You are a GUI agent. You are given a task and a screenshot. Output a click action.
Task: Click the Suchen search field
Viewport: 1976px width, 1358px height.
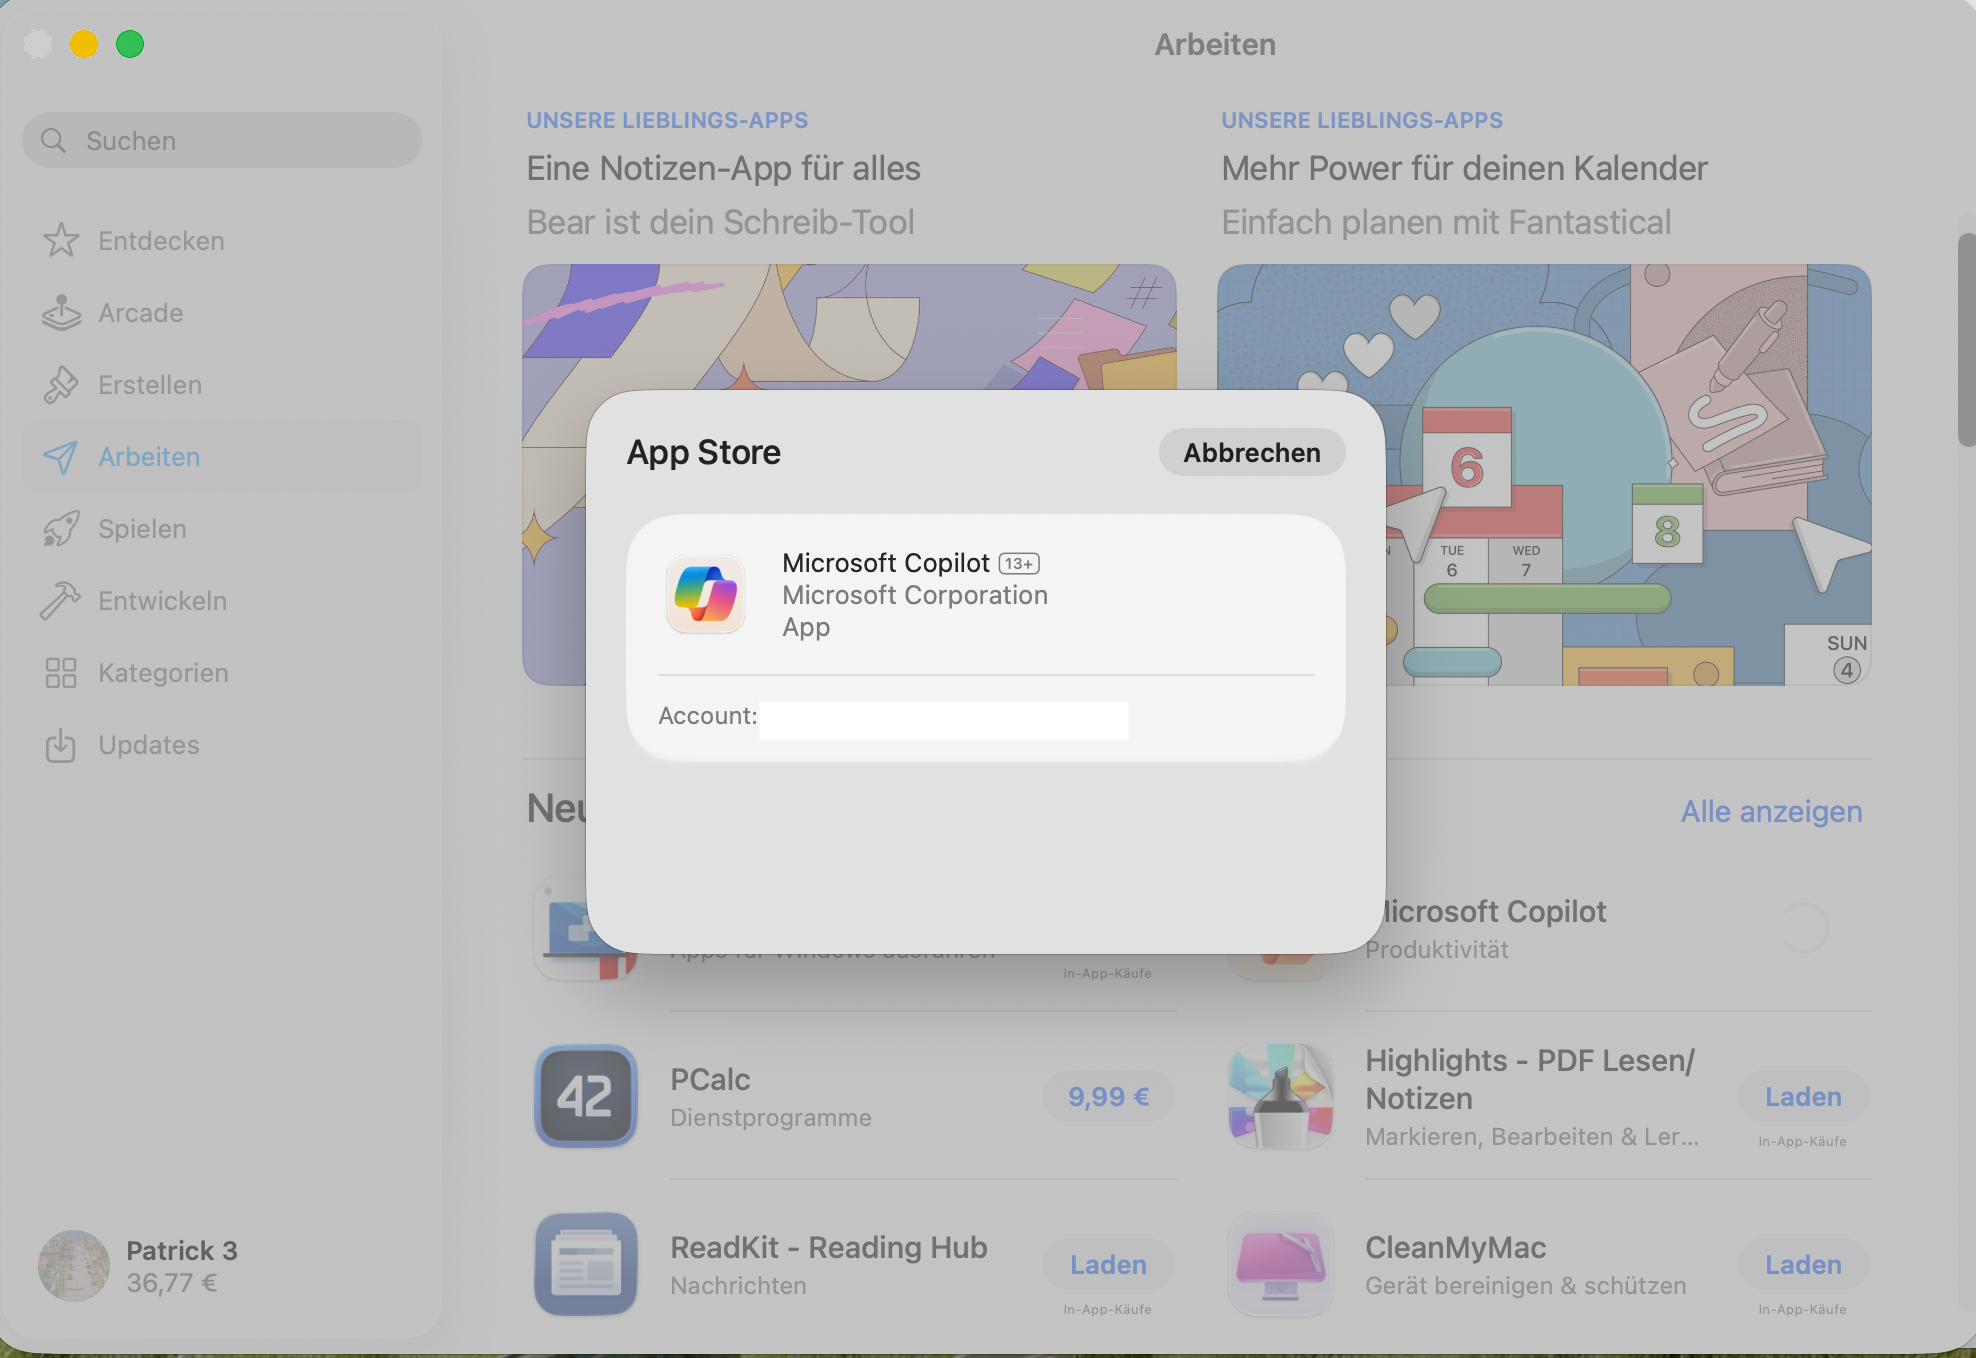pyautogui.click(x=222, y=141)
